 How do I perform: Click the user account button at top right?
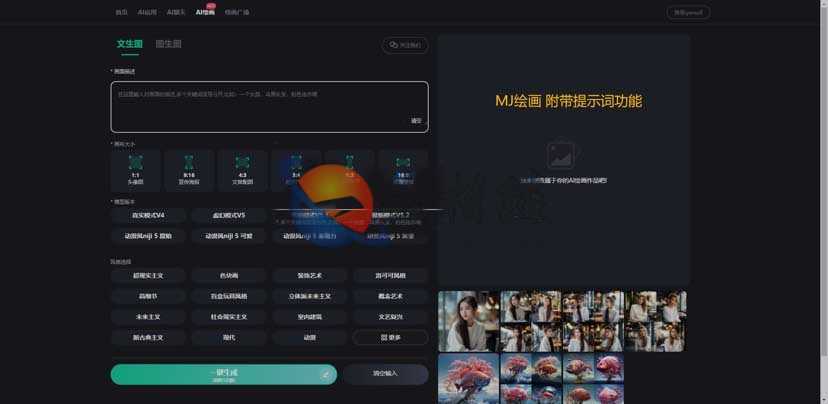point(688,13)
